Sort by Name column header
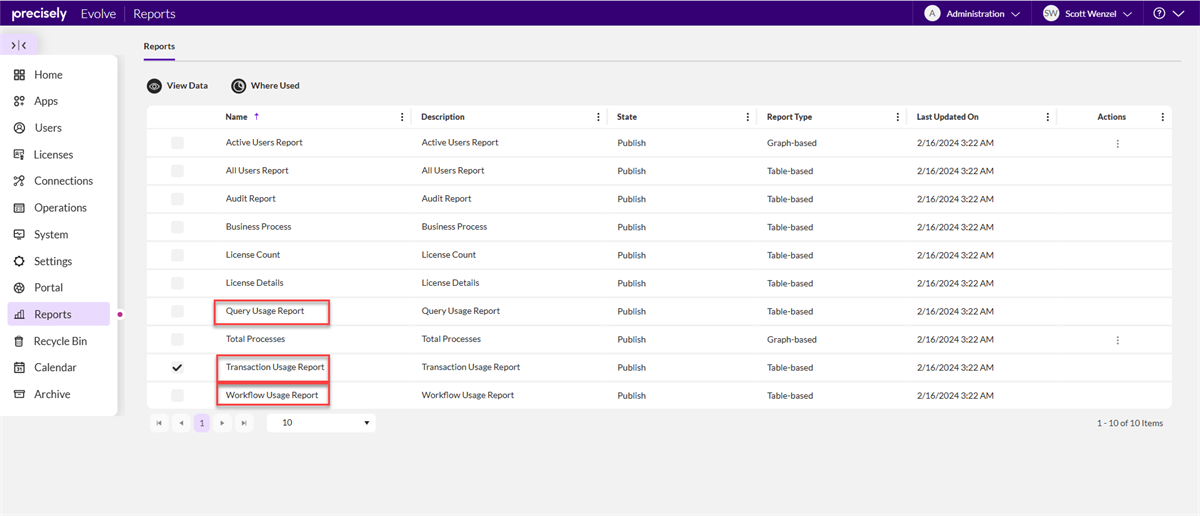 pos(237,117)
